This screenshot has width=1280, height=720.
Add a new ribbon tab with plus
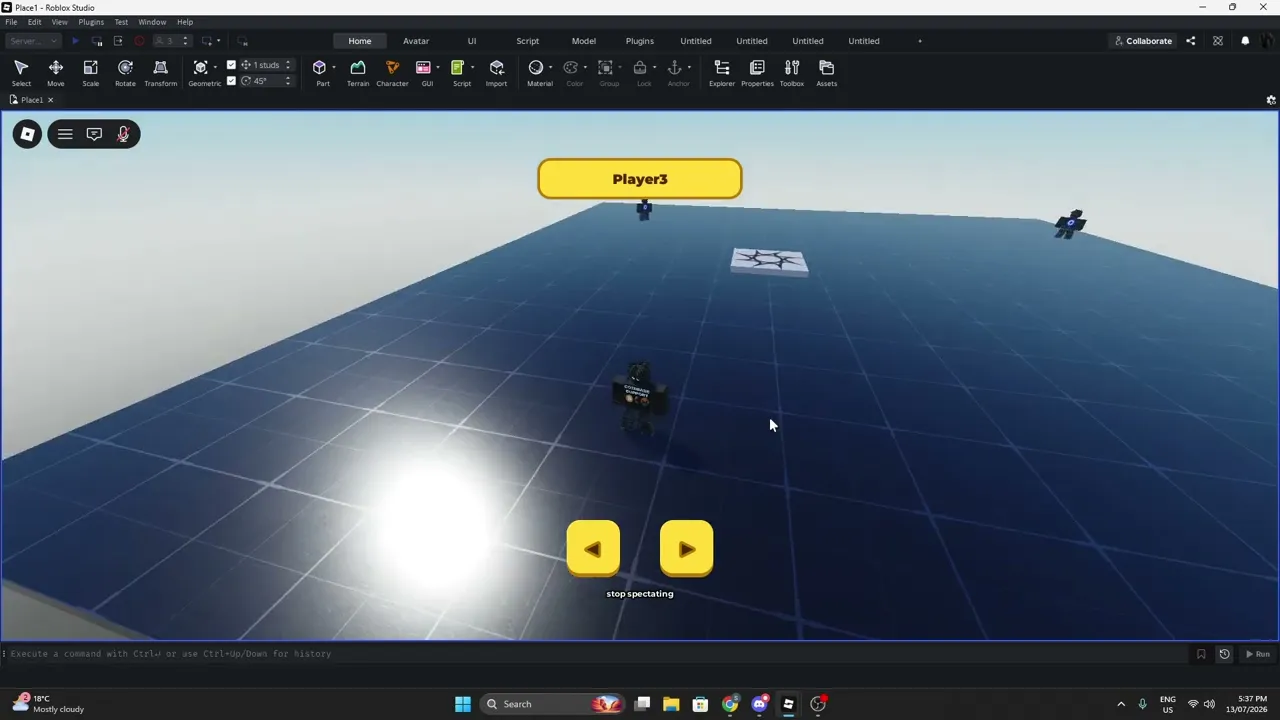pyautogui.click(x=920, y=41)
